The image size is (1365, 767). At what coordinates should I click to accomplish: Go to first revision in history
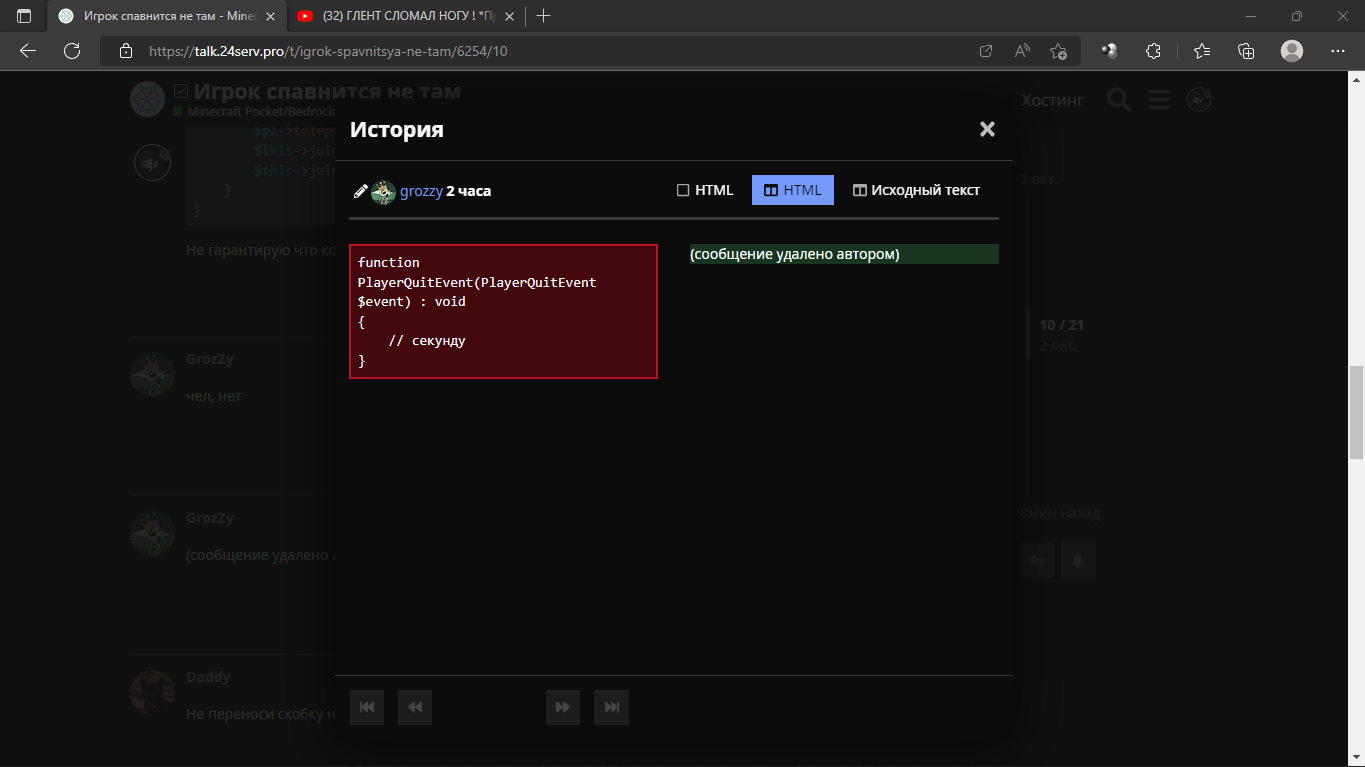(367, 707)
